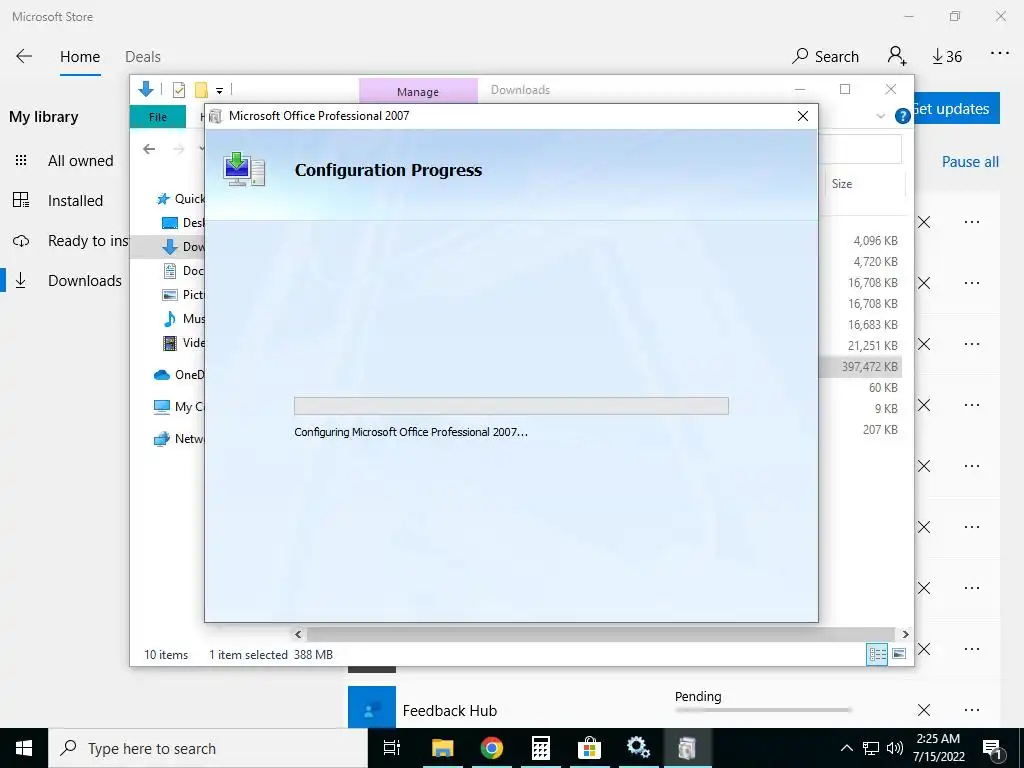Click the Properties quick access icon
The width and height of the screenshot is (1024, 768).
click(178, 90)
